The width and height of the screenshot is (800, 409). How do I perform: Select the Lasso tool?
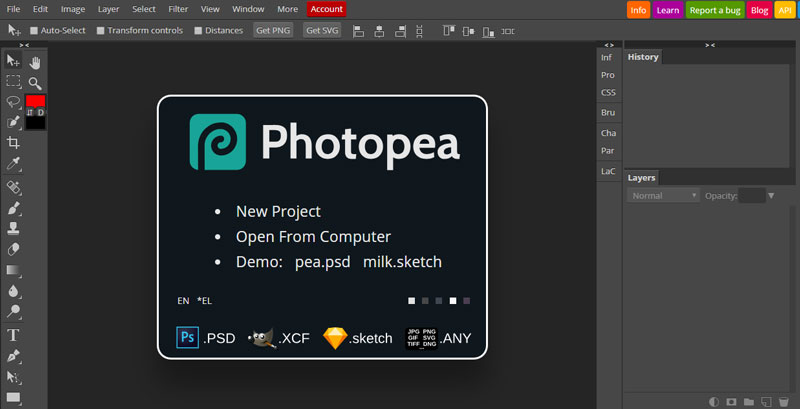point(13,101)
